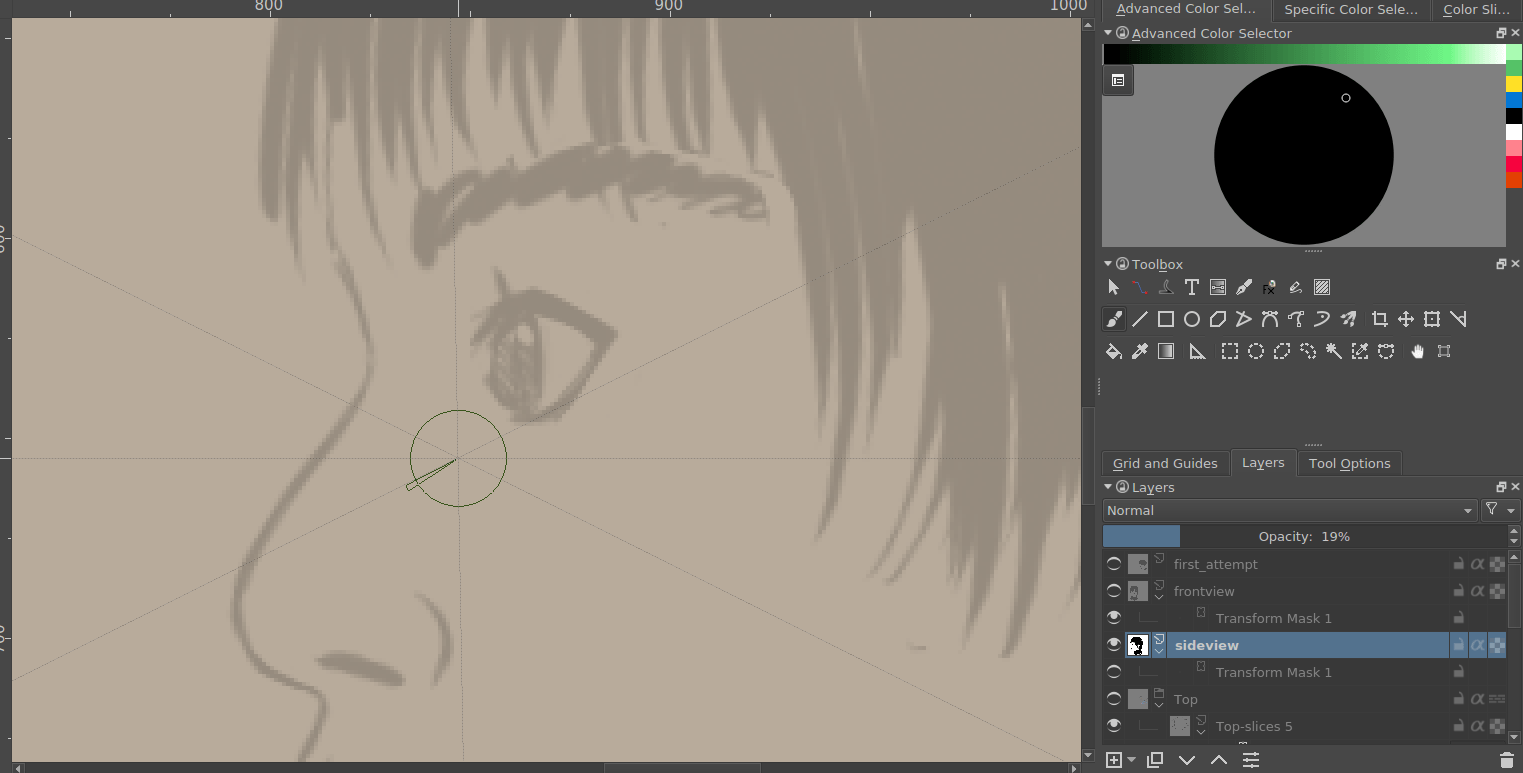Switch to the Tool Options tab
The height and width of the screenshot is (773, 1523).
click(1349, 463)
